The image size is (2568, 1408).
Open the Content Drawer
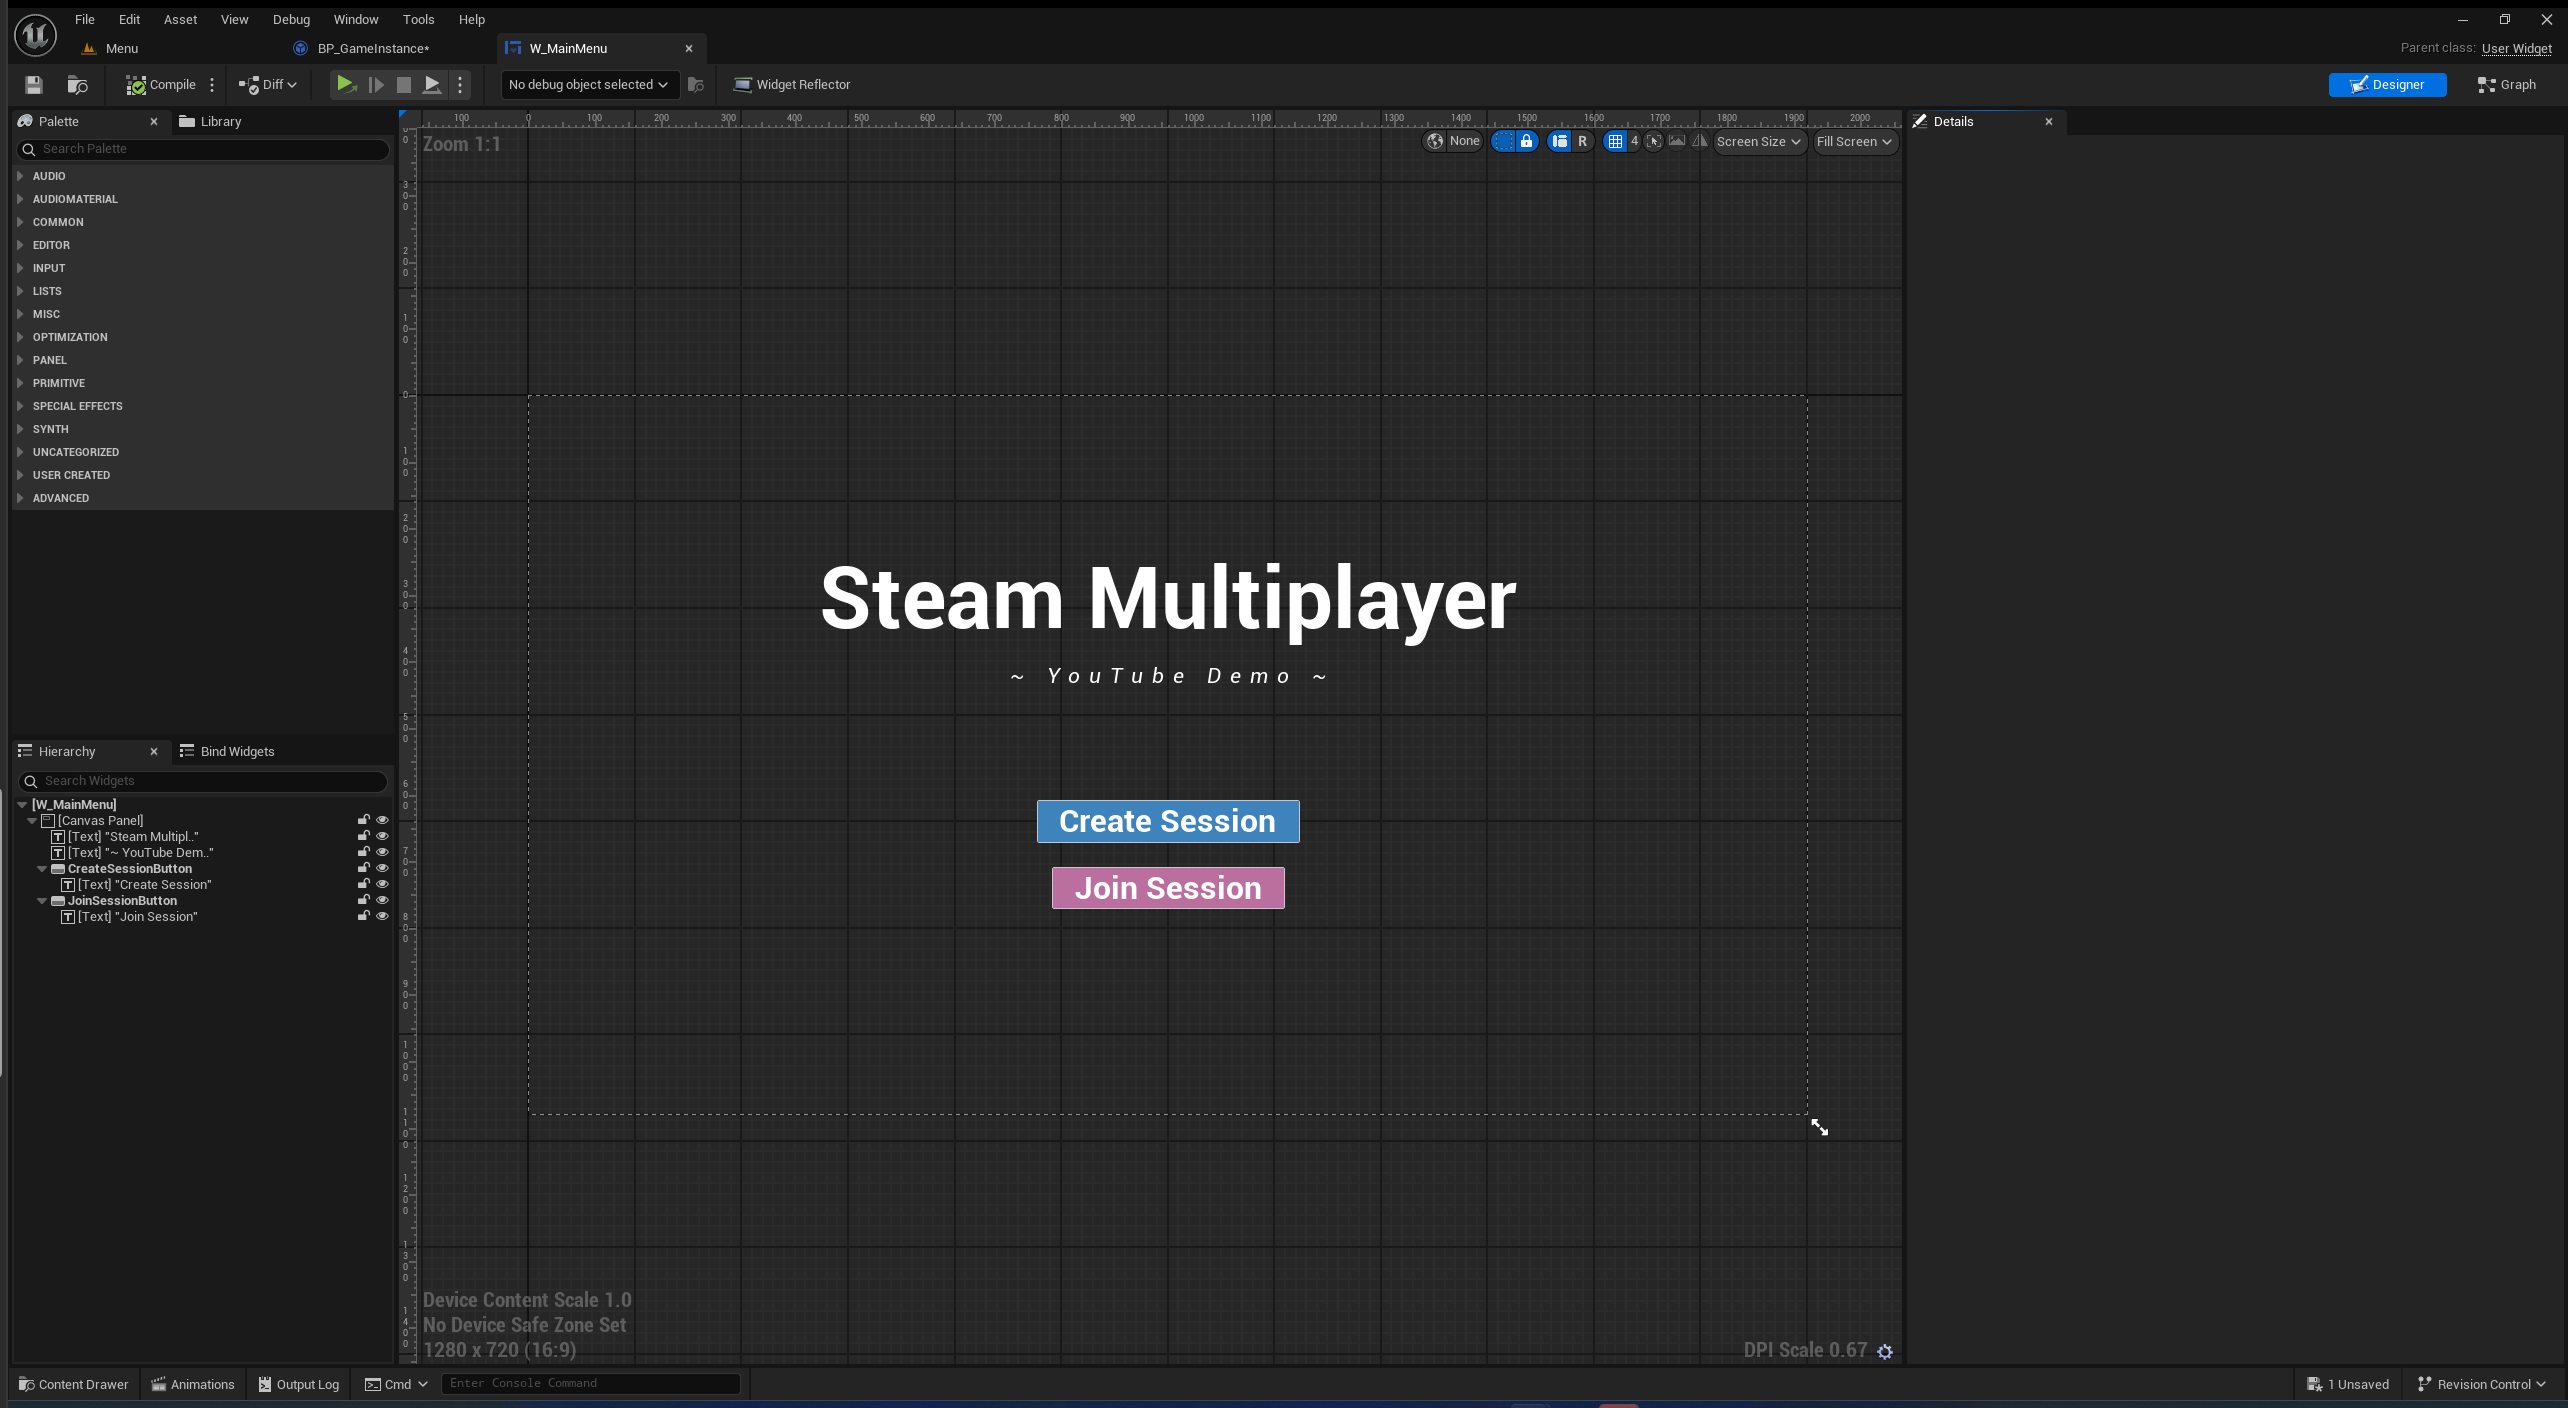tap(74, 1384)
